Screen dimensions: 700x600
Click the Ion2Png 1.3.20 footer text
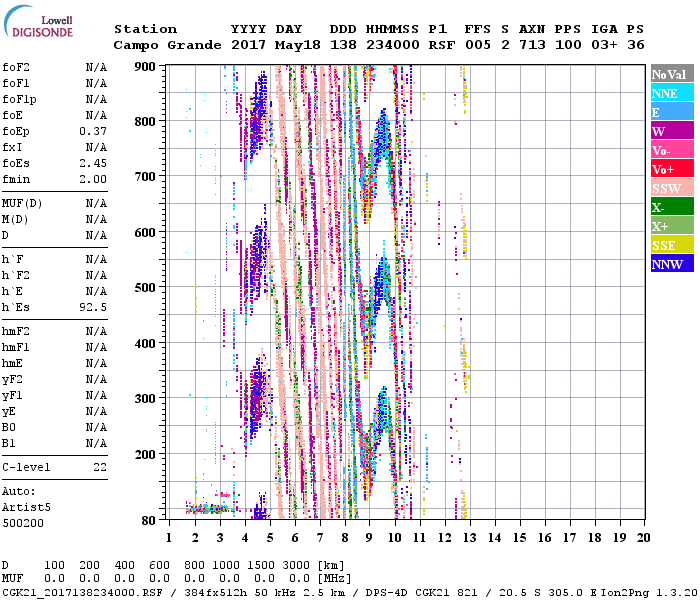click(x=649, y=593)
